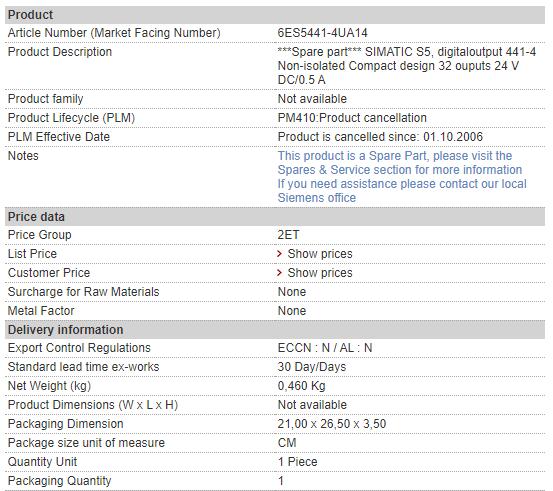Click the Price data section header
This screenshot has width=553, height=491.
[x=275, y=217]
